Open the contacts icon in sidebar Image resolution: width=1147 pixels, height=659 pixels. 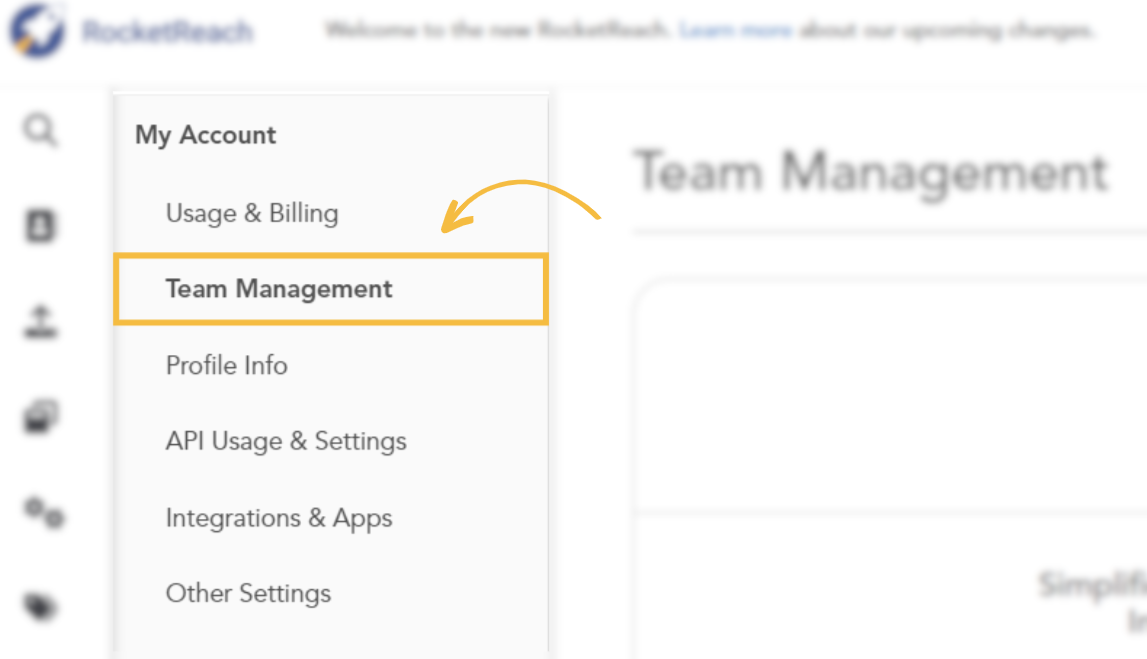tap(40, 225)
